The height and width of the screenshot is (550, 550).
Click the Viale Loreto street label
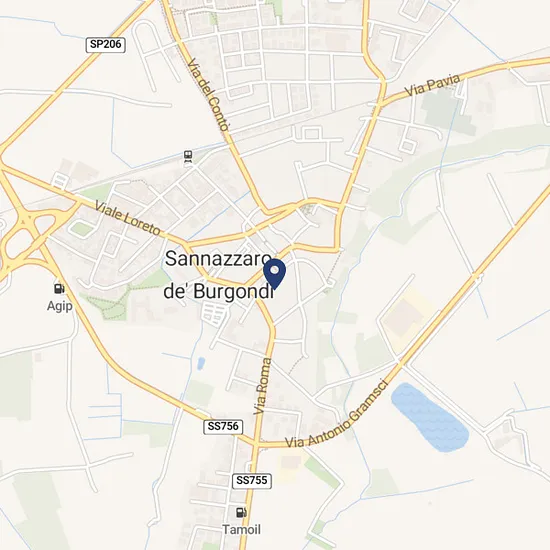(x=128, y=218)
